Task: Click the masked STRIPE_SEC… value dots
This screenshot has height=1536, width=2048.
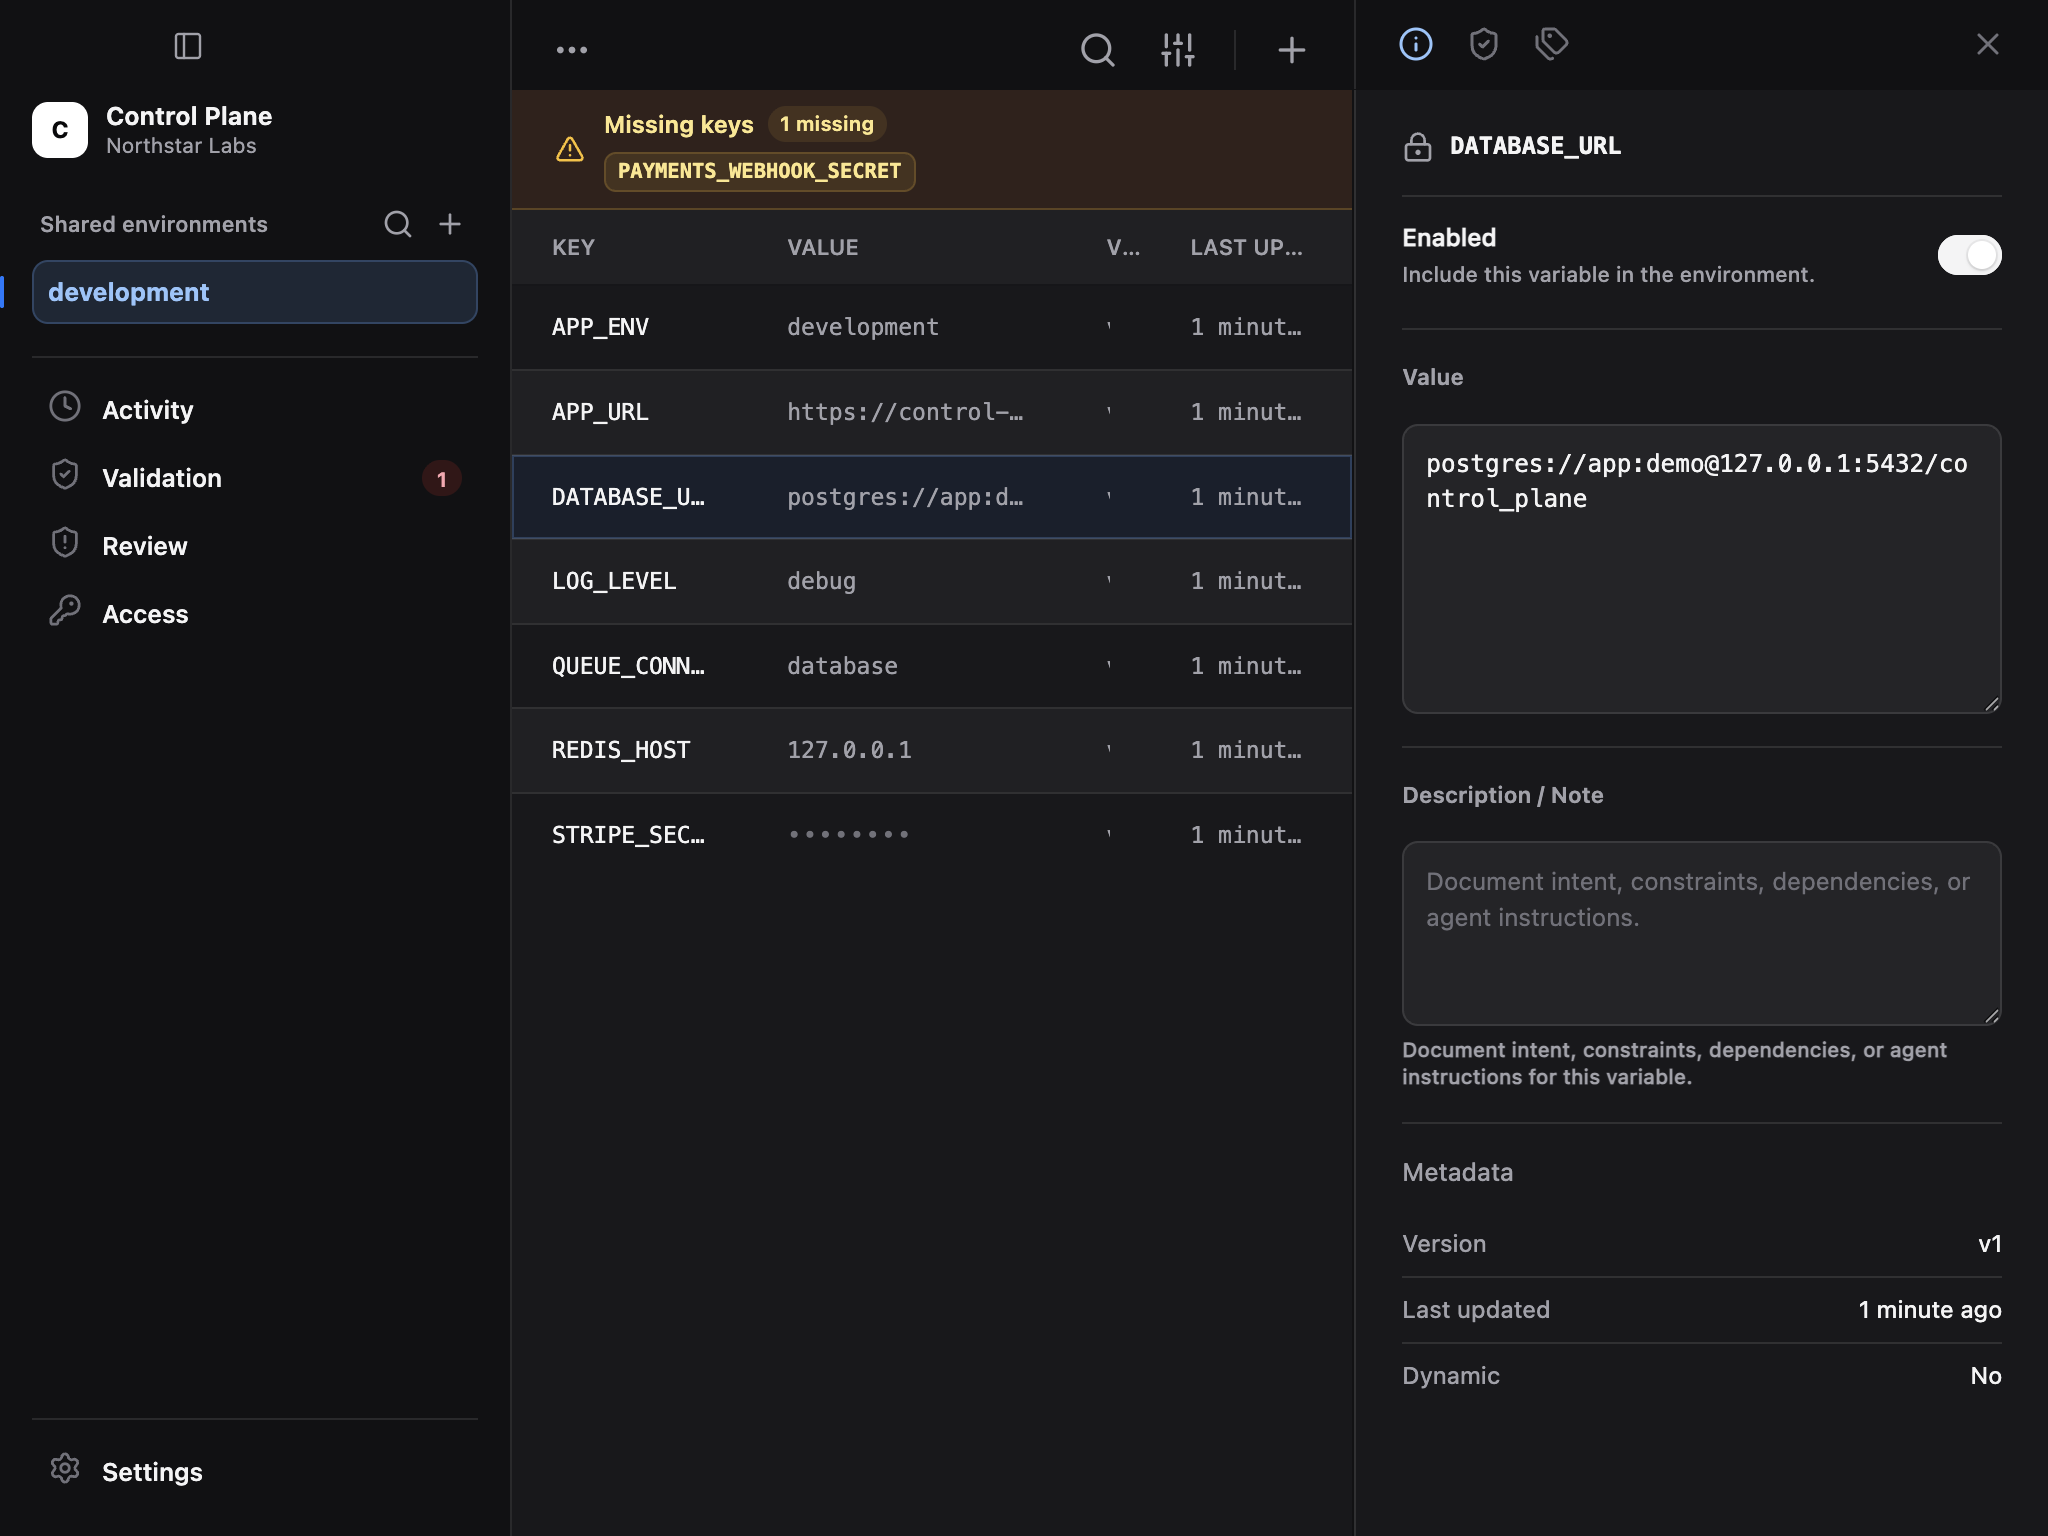Action: 849,835
